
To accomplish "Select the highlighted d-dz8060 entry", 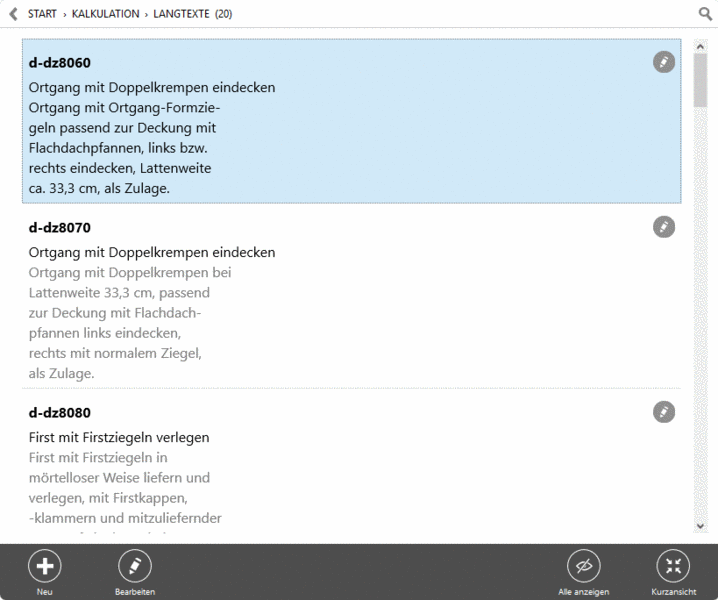I will click(351, 121).
